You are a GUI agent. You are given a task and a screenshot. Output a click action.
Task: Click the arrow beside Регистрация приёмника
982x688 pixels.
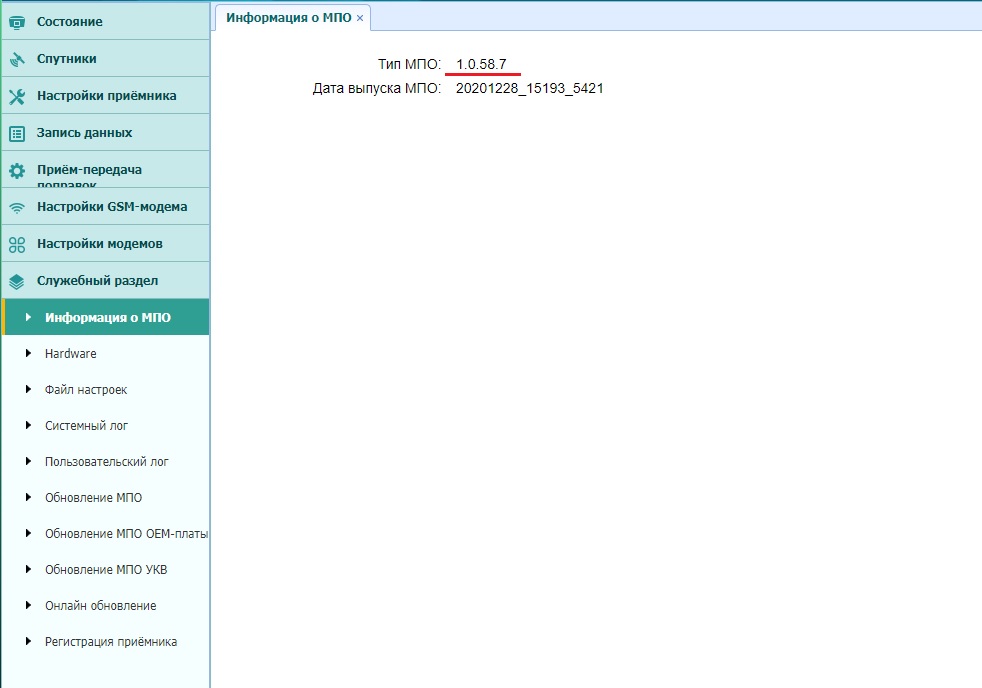[28, 641]
